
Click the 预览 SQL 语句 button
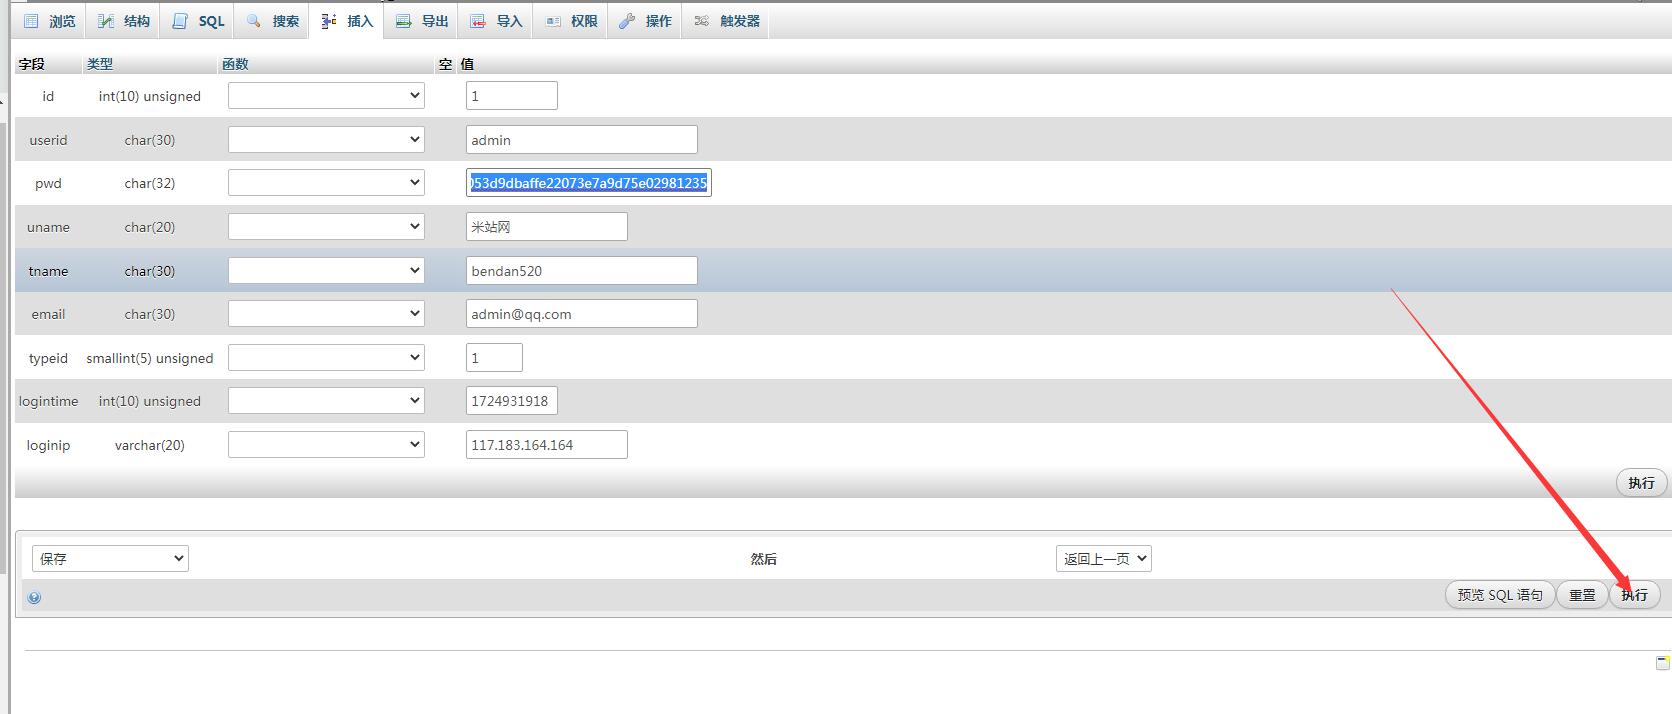1499,595
